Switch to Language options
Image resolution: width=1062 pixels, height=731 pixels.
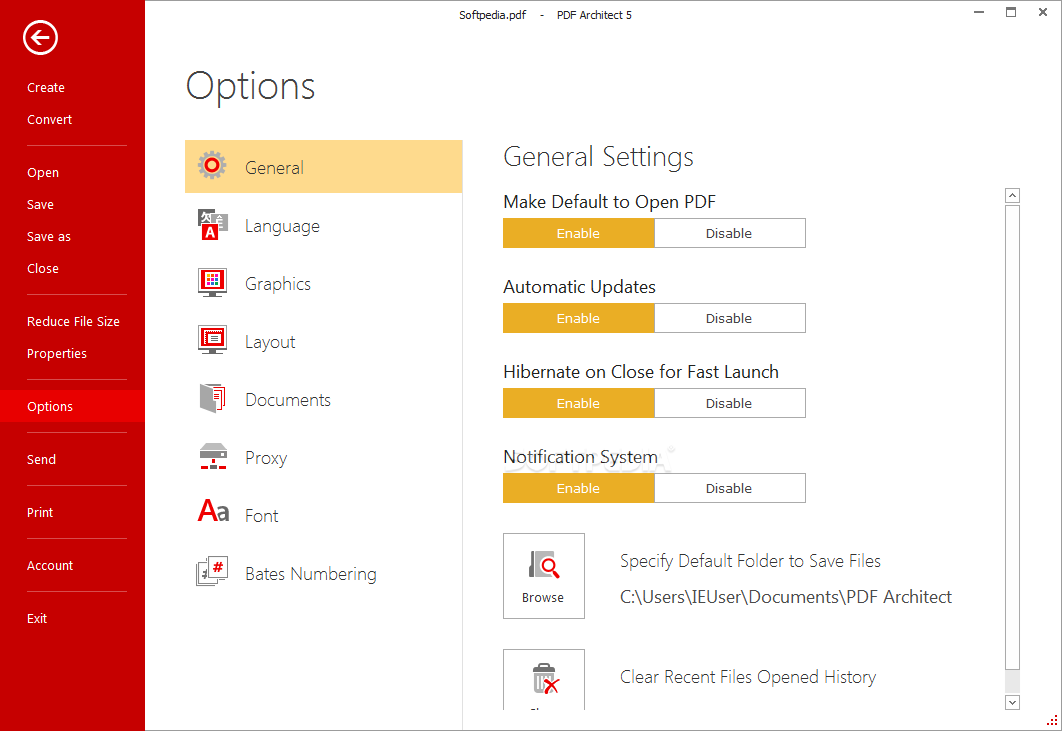tap(324, 226)
